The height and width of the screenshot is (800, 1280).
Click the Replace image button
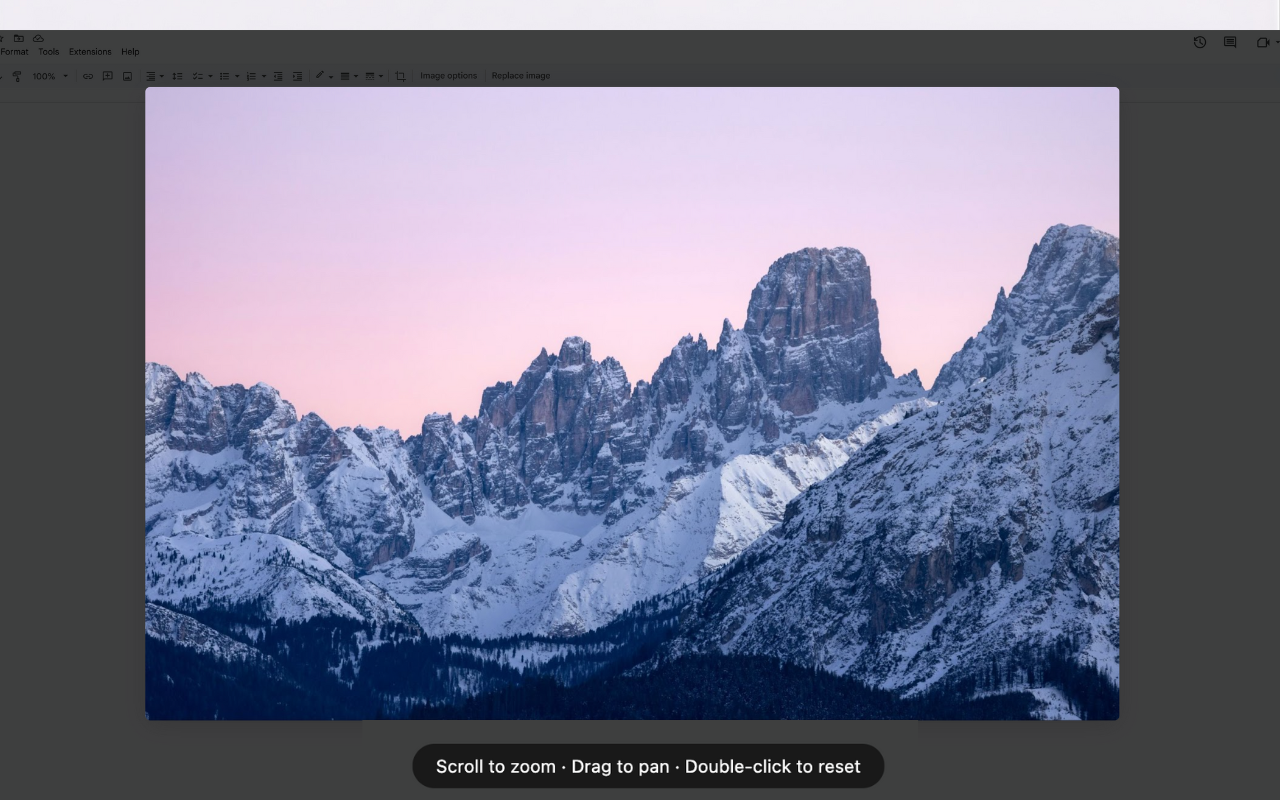[x=521, y=76]
